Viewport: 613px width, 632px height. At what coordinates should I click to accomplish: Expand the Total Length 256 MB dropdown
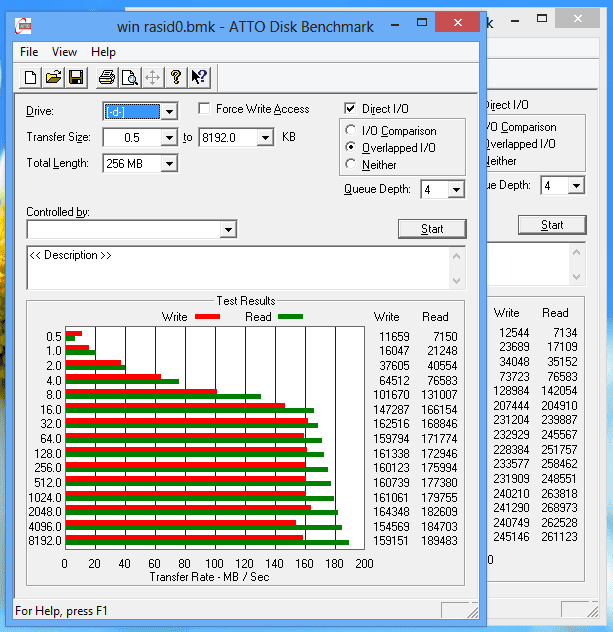(x=169, y=164)
